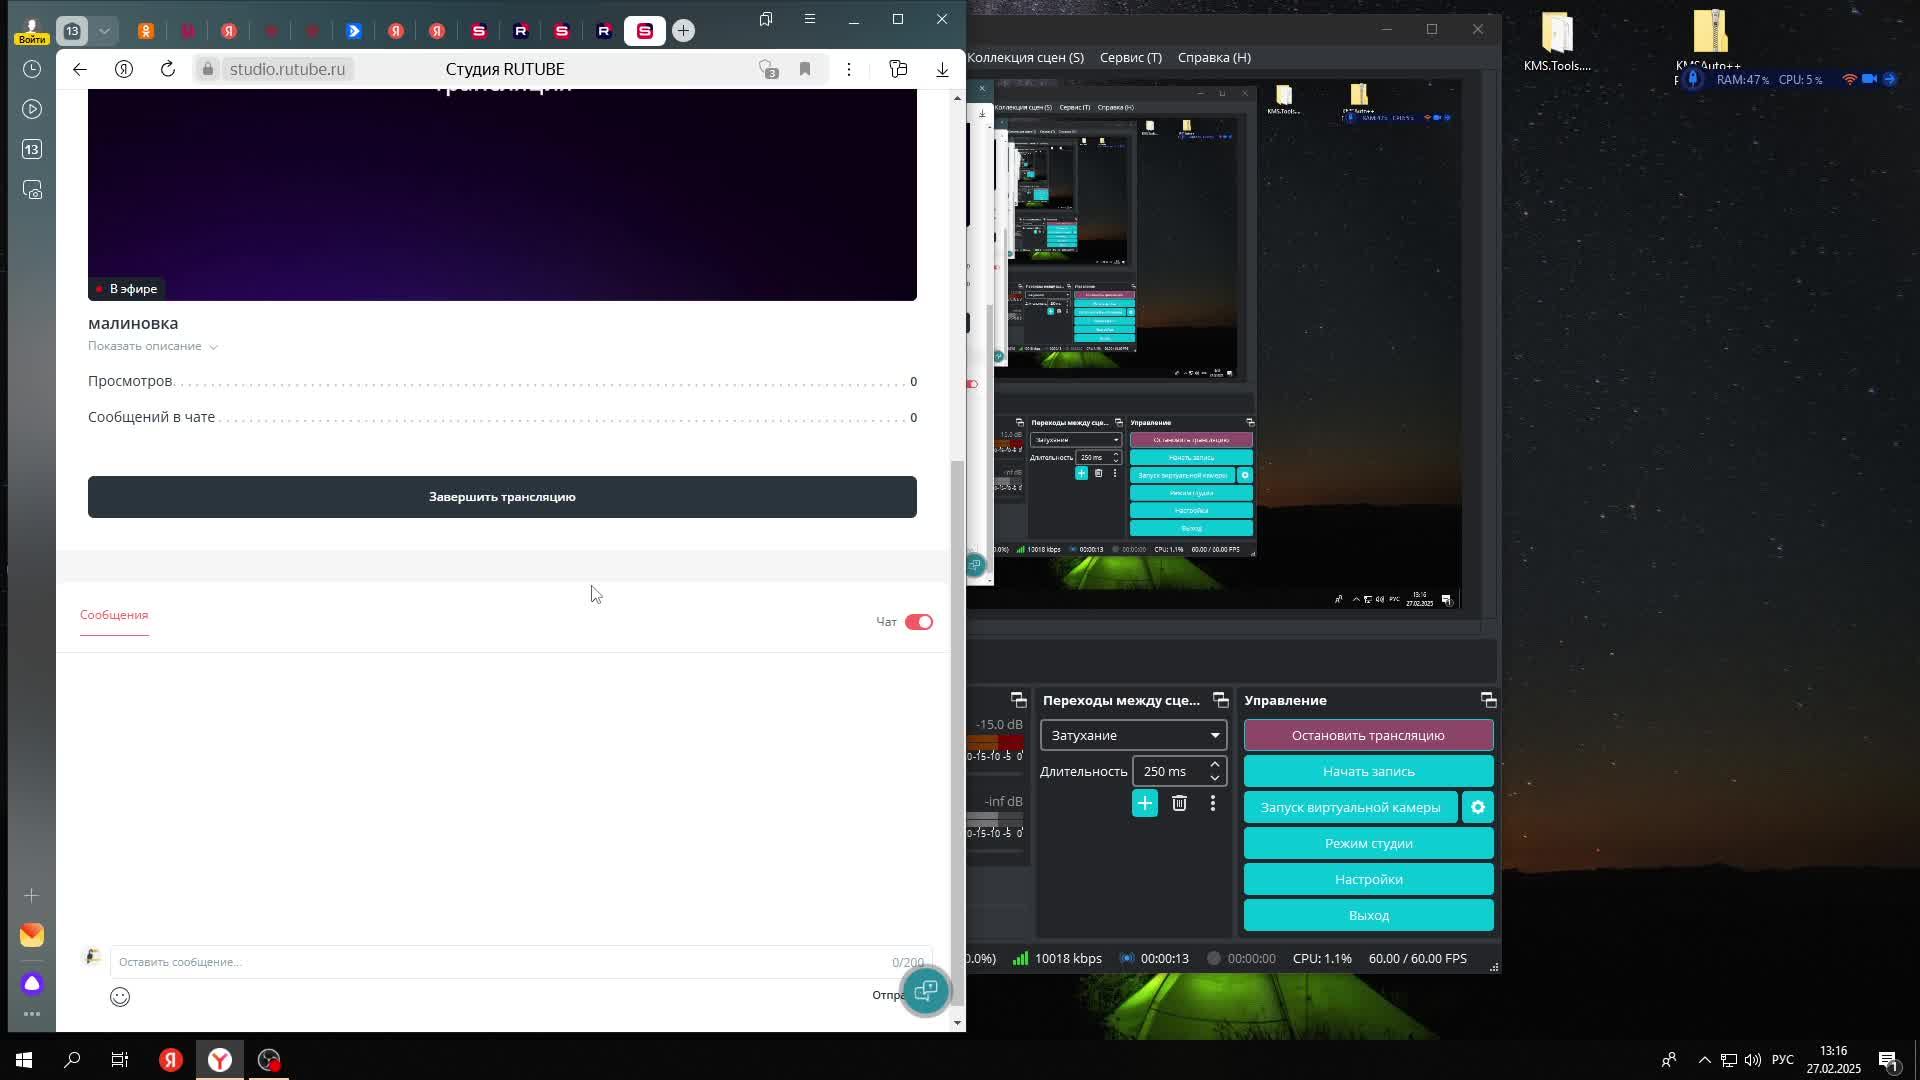The height and width of the screenshot is (1080, 1920).
Task: Click the bookmark icon in address bar
Action: (x=805, y=69)
